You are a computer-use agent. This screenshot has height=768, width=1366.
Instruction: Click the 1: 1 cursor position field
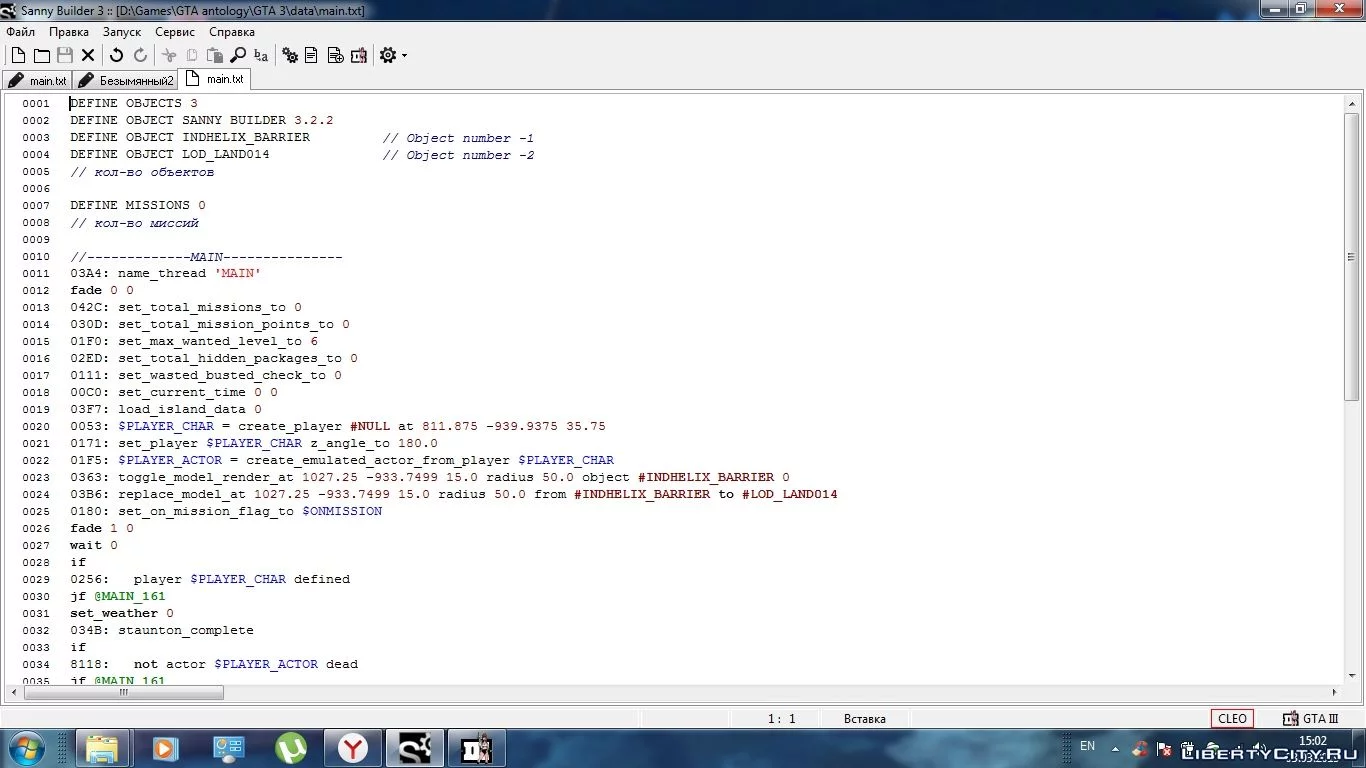coord(782,718)
